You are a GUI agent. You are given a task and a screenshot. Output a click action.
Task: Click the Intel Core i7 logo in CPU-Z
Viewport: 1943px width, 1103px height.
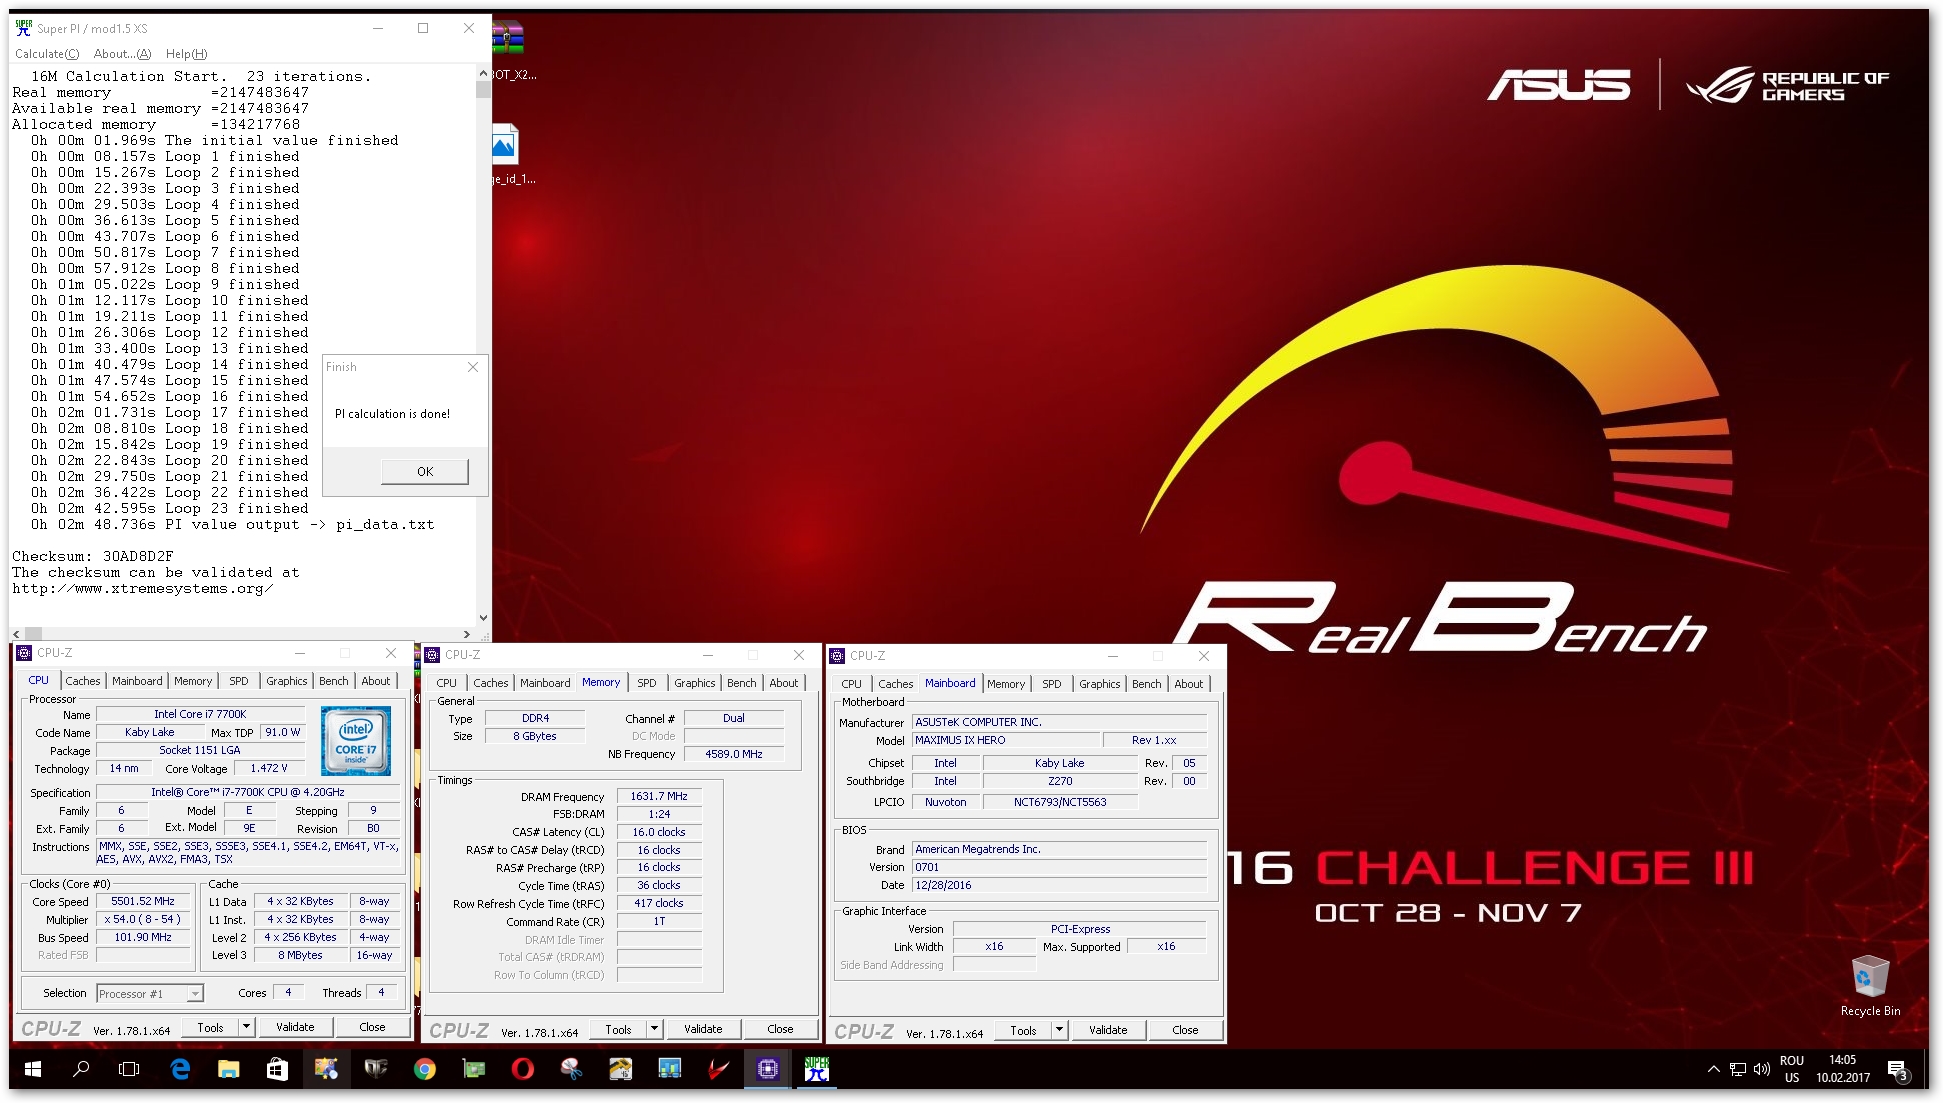[x=355, y=741]
